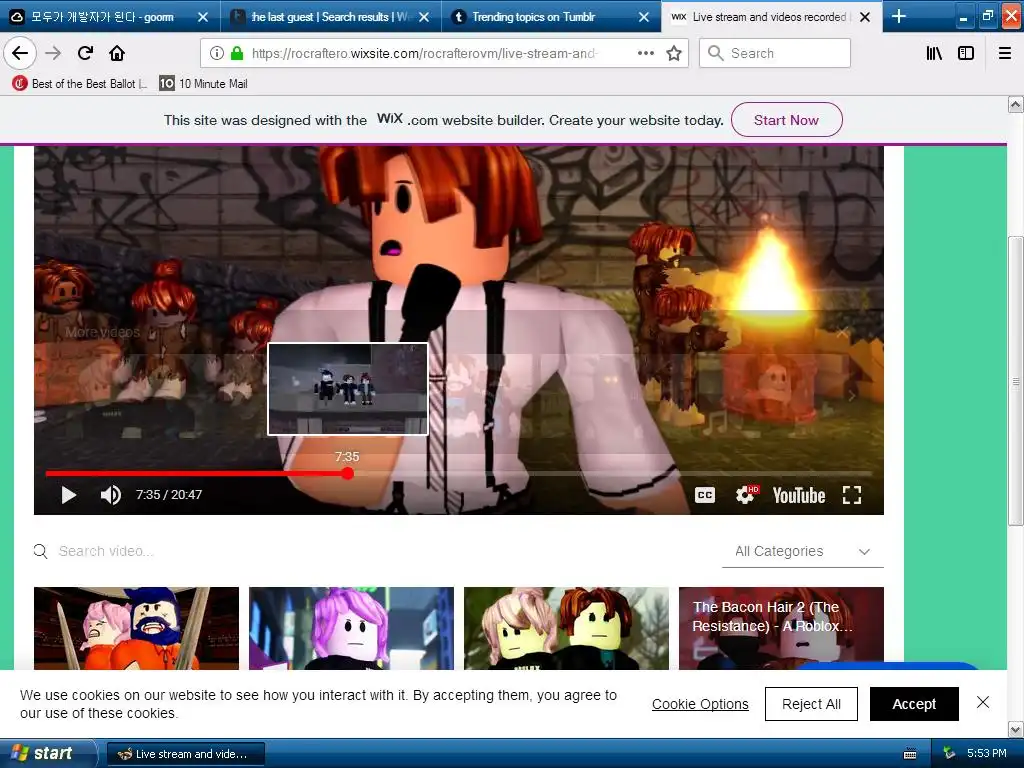
Task: Open The Bacon Hair 2 video thumbnail
Action: pos(781,628)
